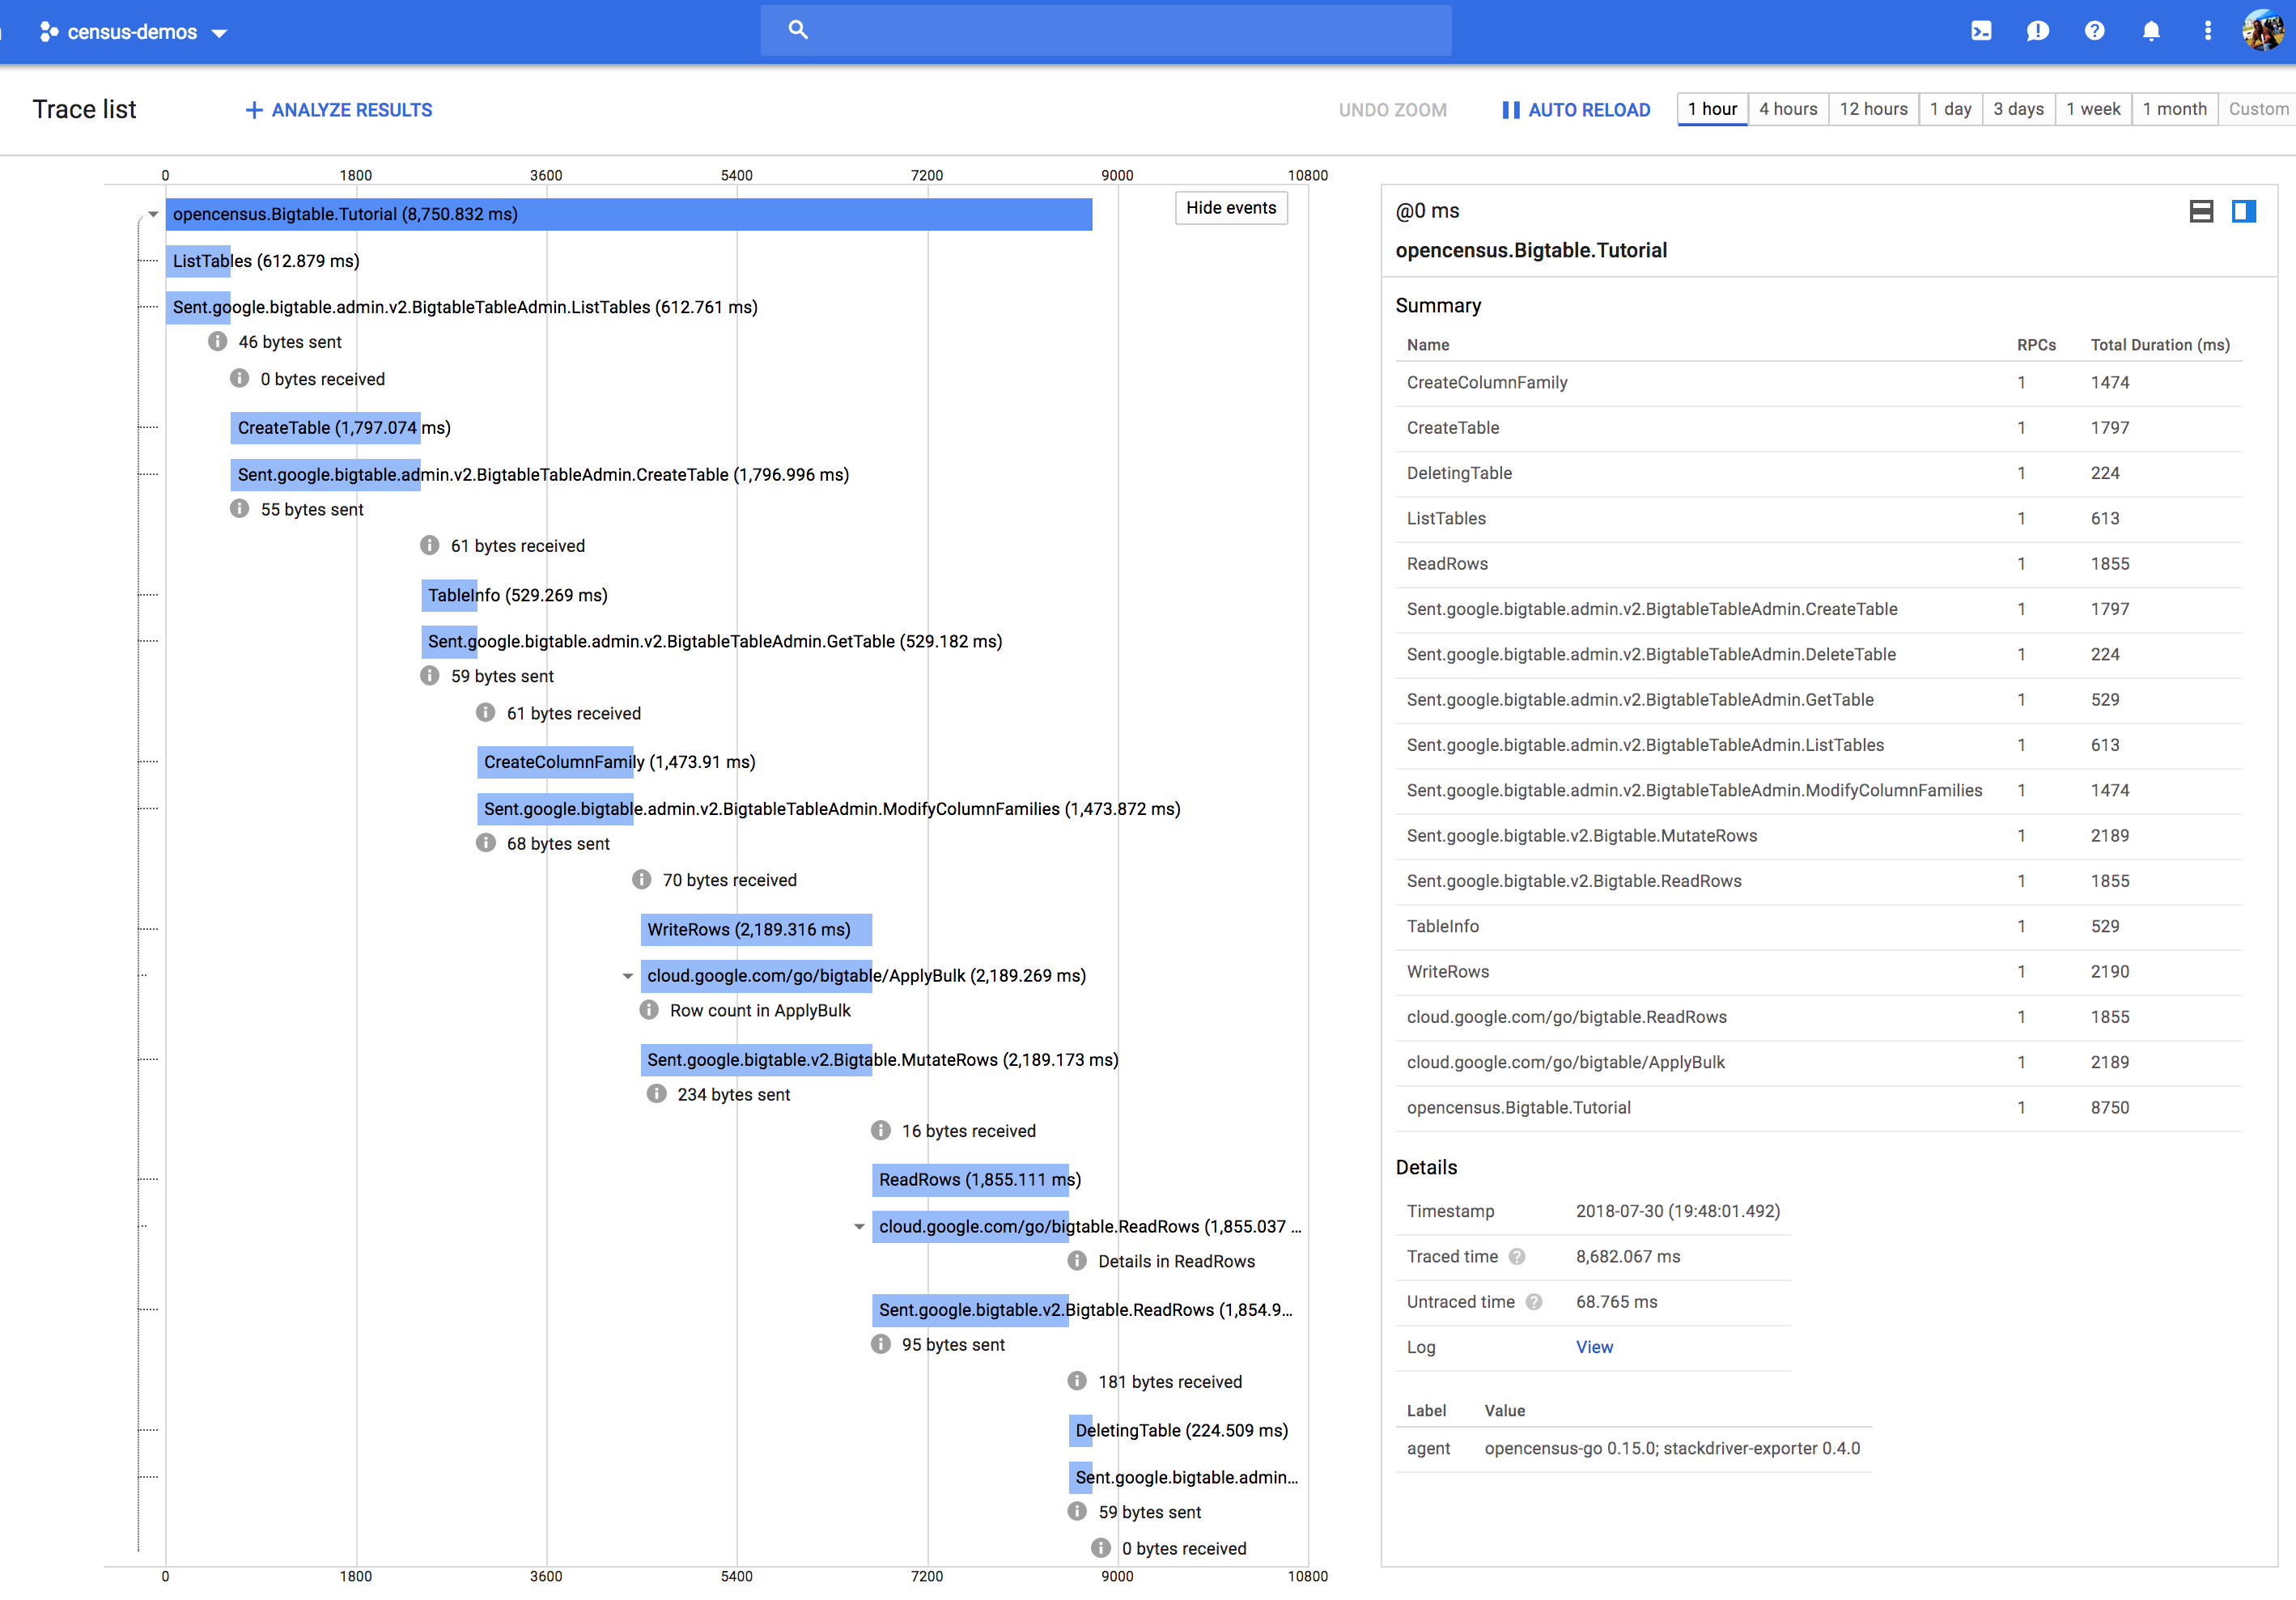2296x1600 pixels.
Task: Click the search magnifier icon
Action: [798, 30]
